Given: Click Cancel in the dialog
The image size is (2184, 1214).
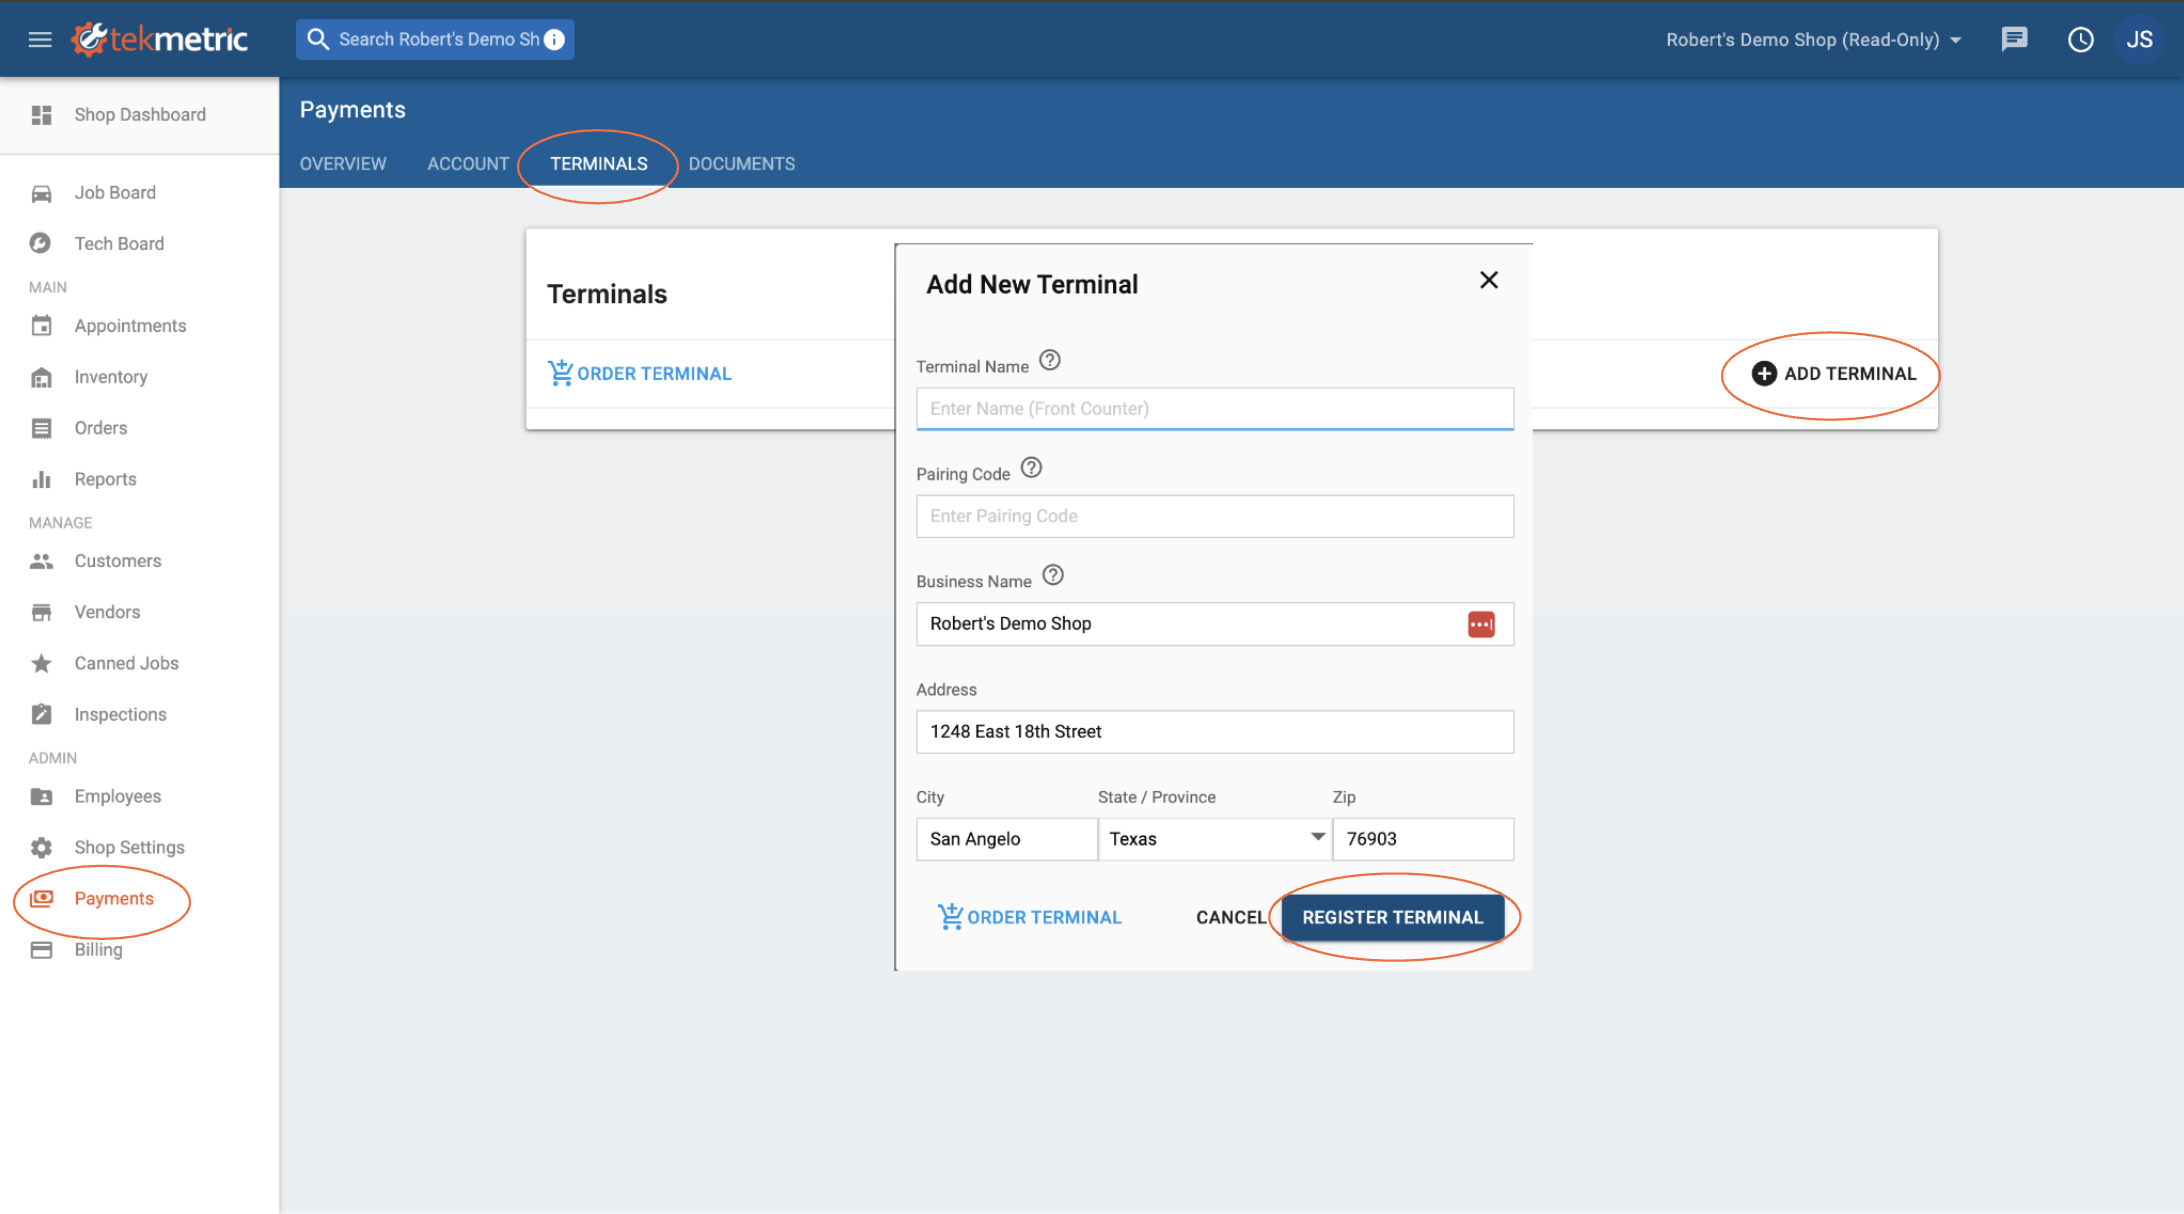Looking at the screenshot, I should tap(1230, 917).
